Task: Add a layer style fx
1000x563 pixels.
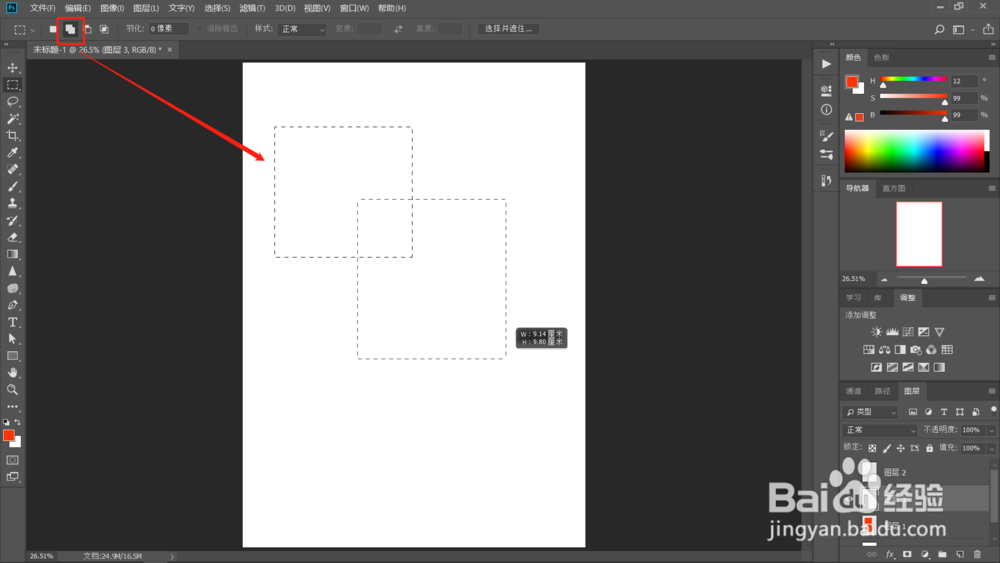Action: (890, 554)
